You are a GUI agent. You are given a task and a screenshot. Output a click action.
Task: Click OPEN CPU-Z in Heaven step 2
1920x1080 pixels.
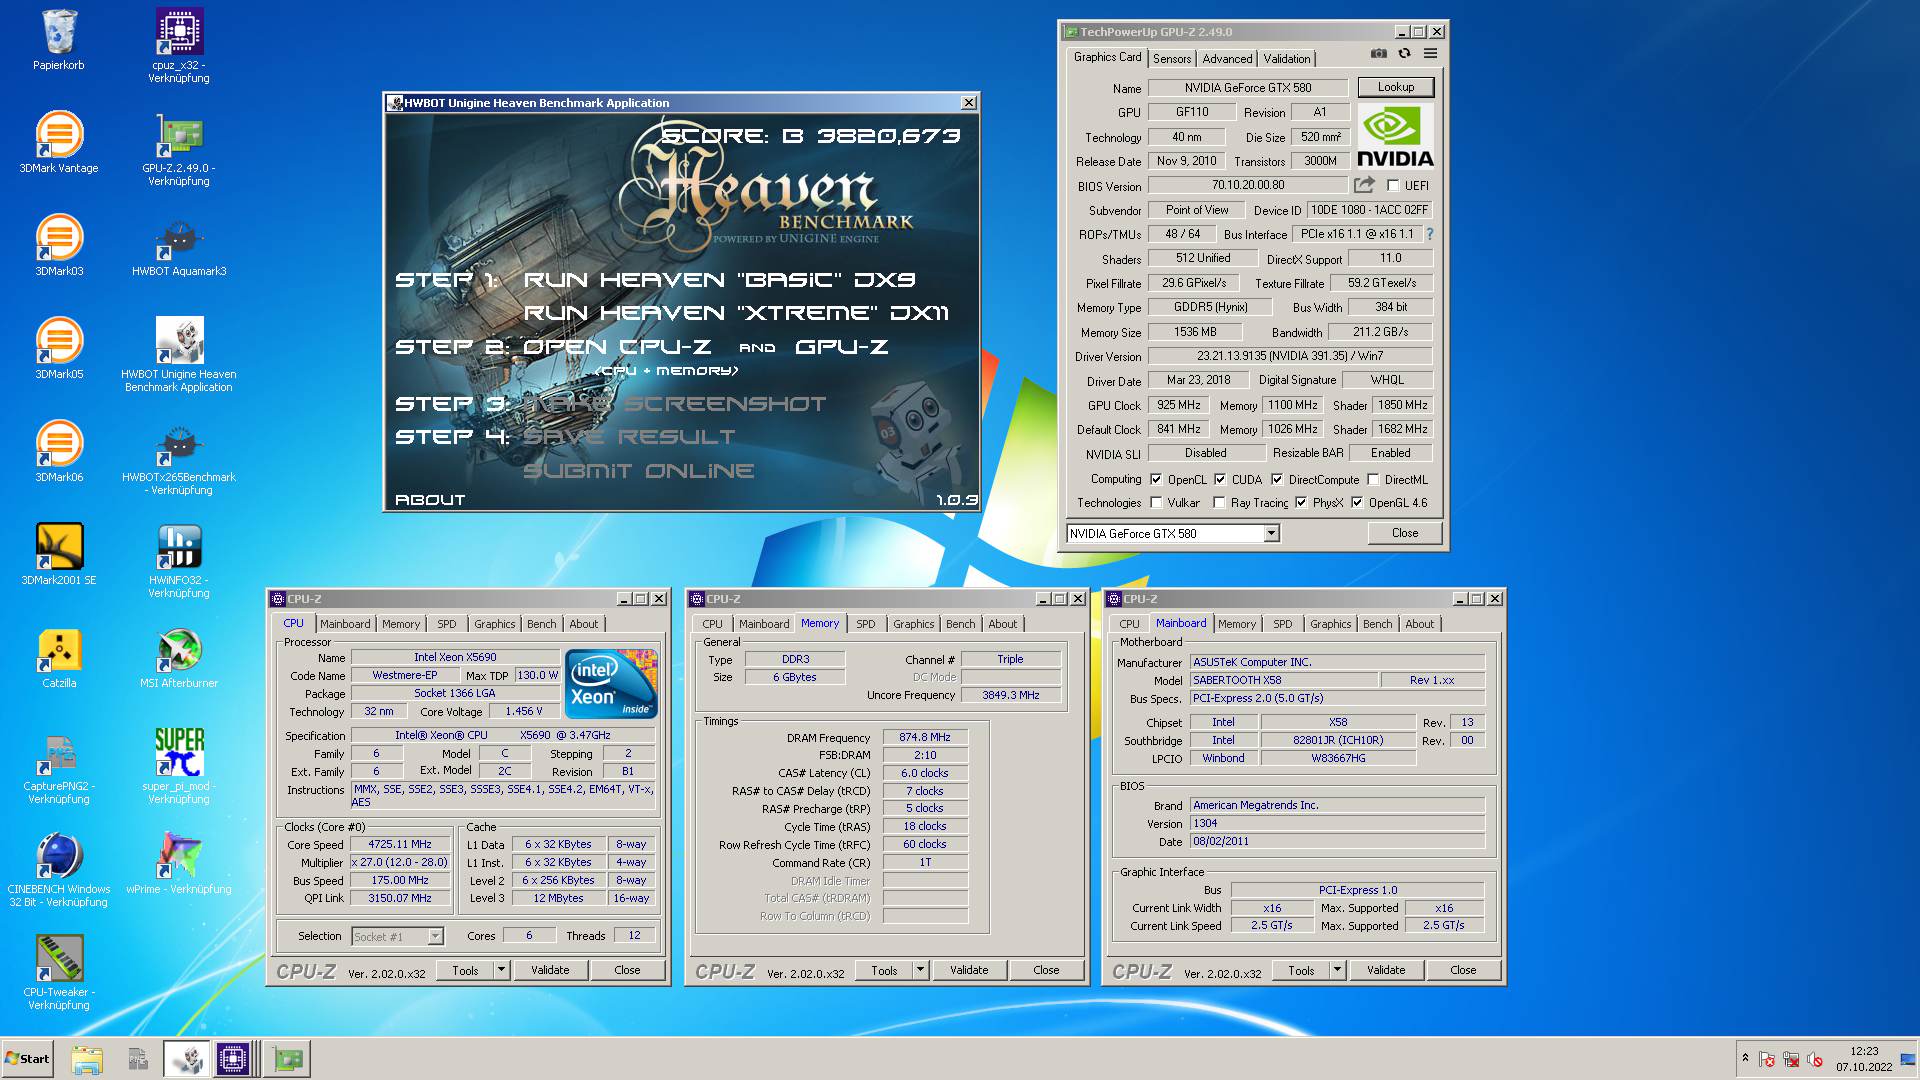click(x=617, y=347)
